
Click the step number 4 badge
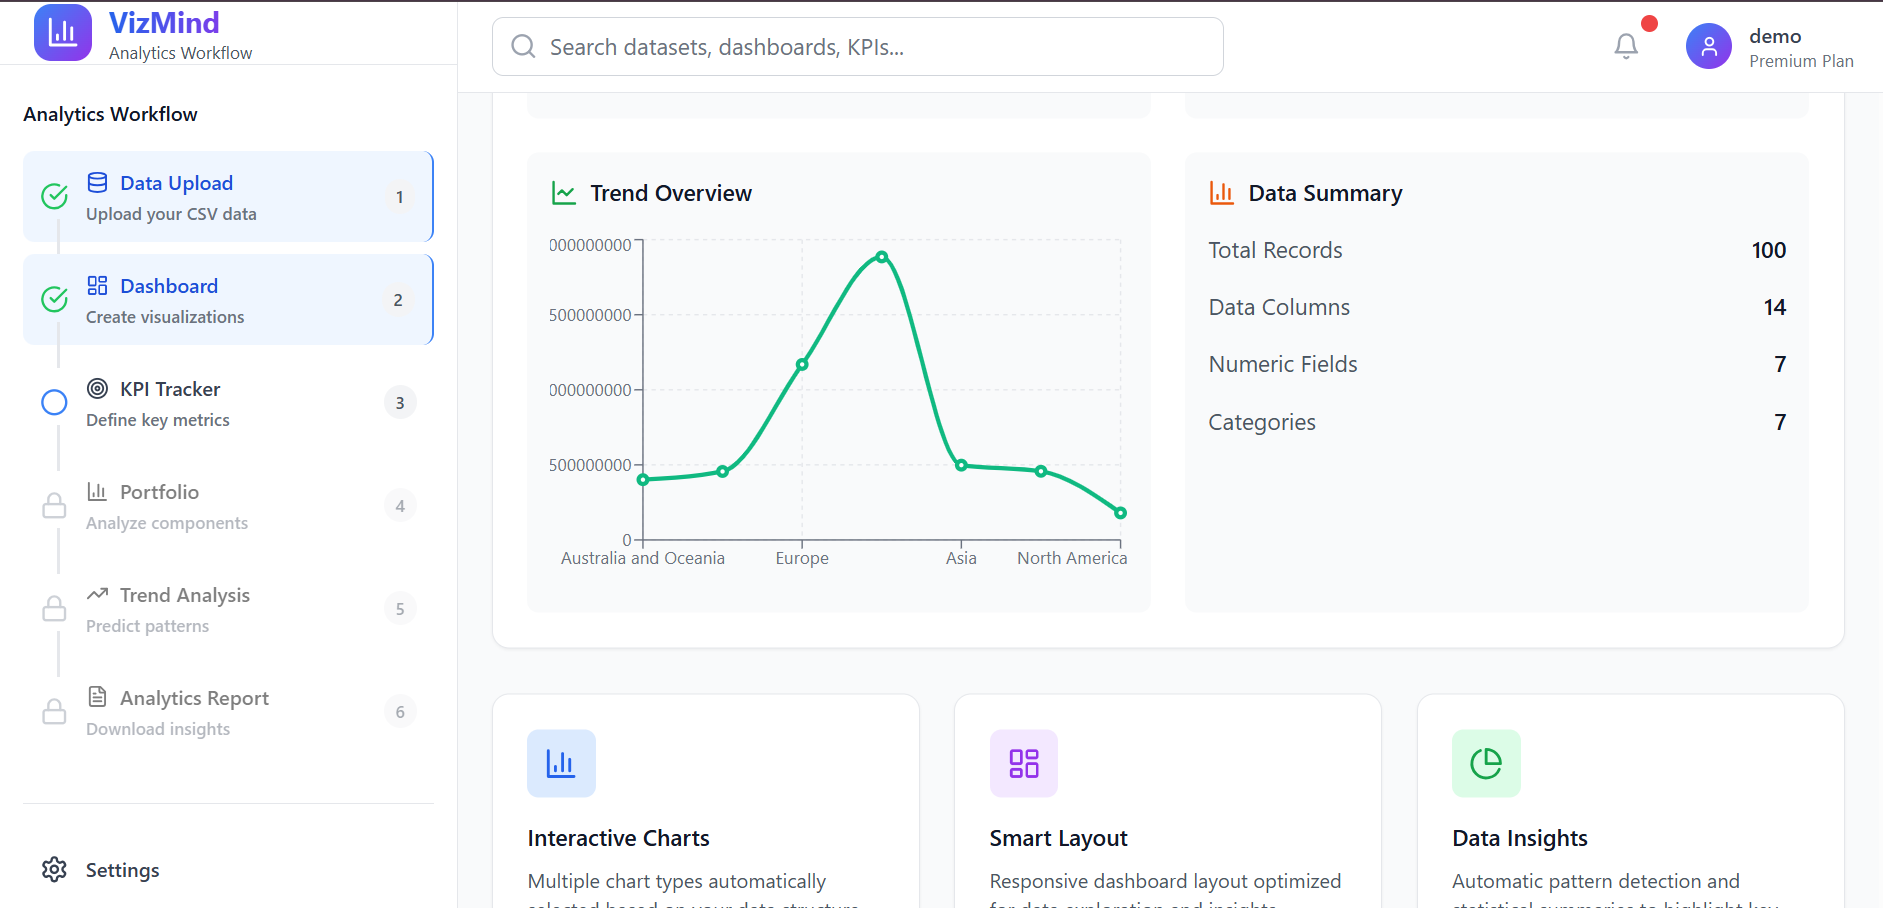click(x=400, y=506)
